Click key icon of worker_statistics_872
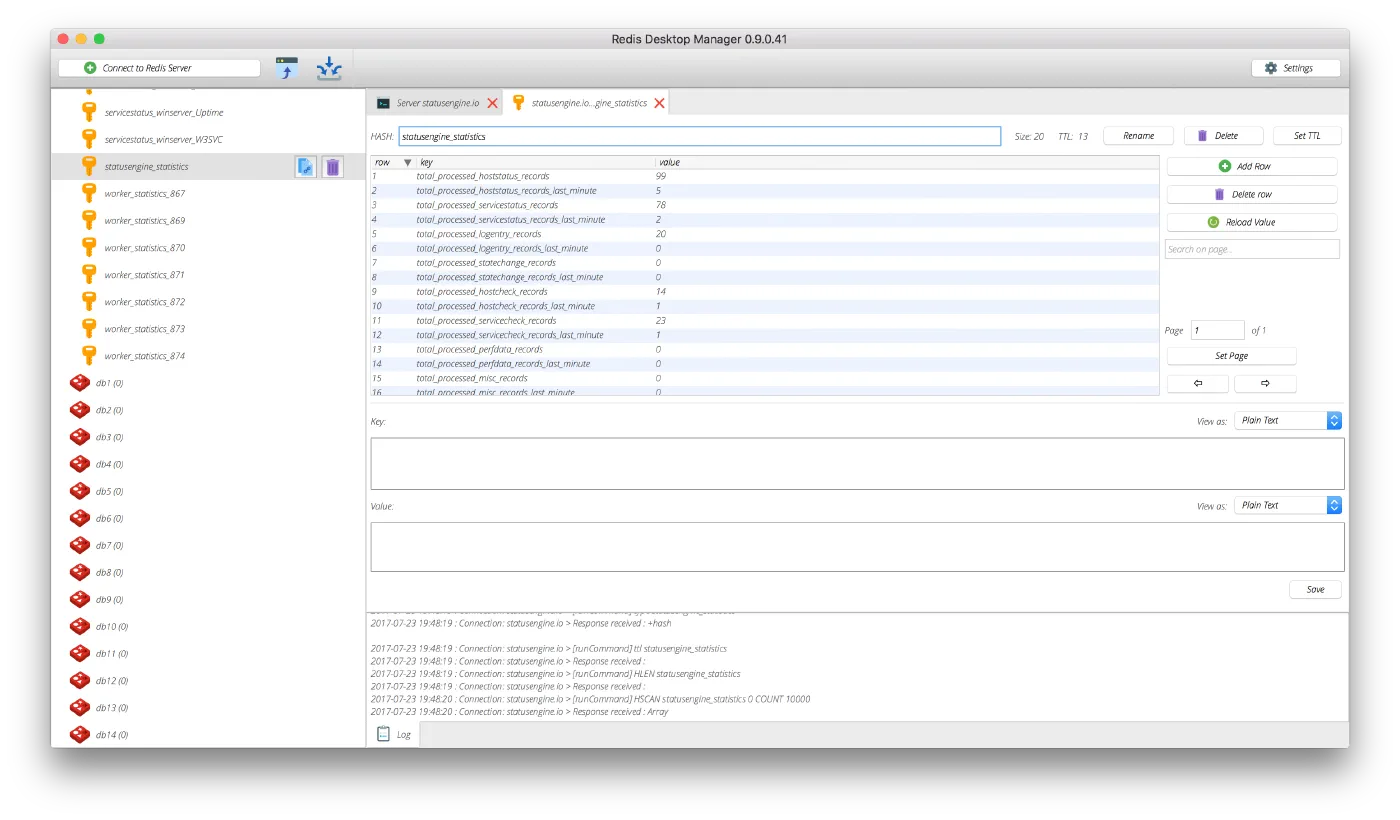This screenshot has width=1400, height=820. (89, 301)
